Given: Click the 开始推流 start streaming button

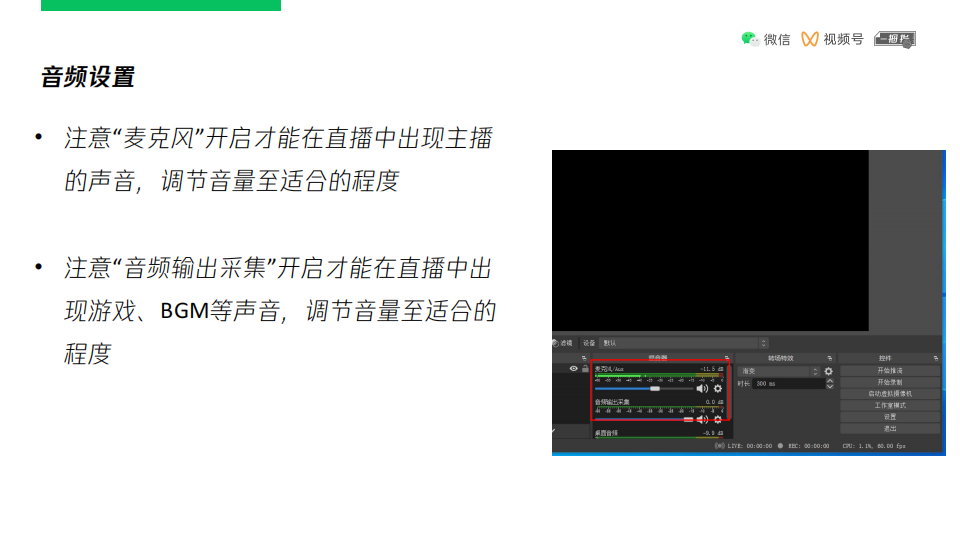Looking at the screenshot, I should pyautogui.click(x=890, y=370).
